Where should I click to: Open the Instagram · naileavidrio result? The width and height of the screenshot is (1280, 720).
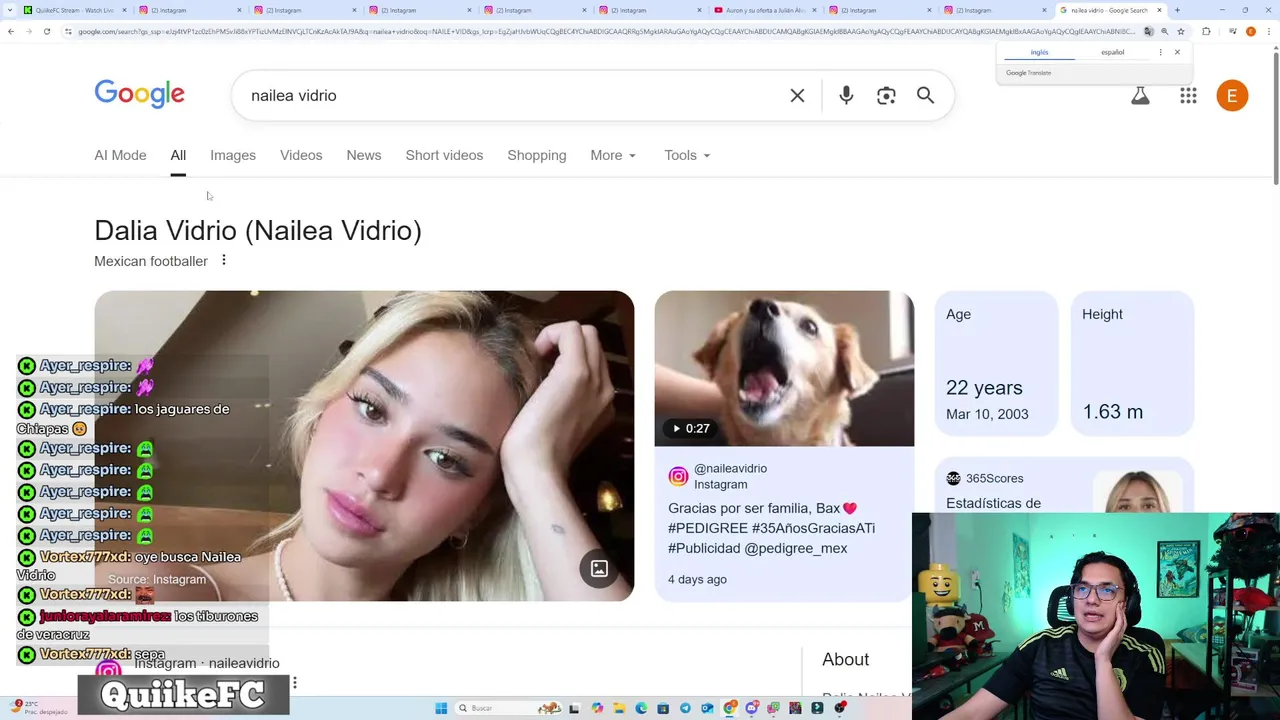pos(207,663)
